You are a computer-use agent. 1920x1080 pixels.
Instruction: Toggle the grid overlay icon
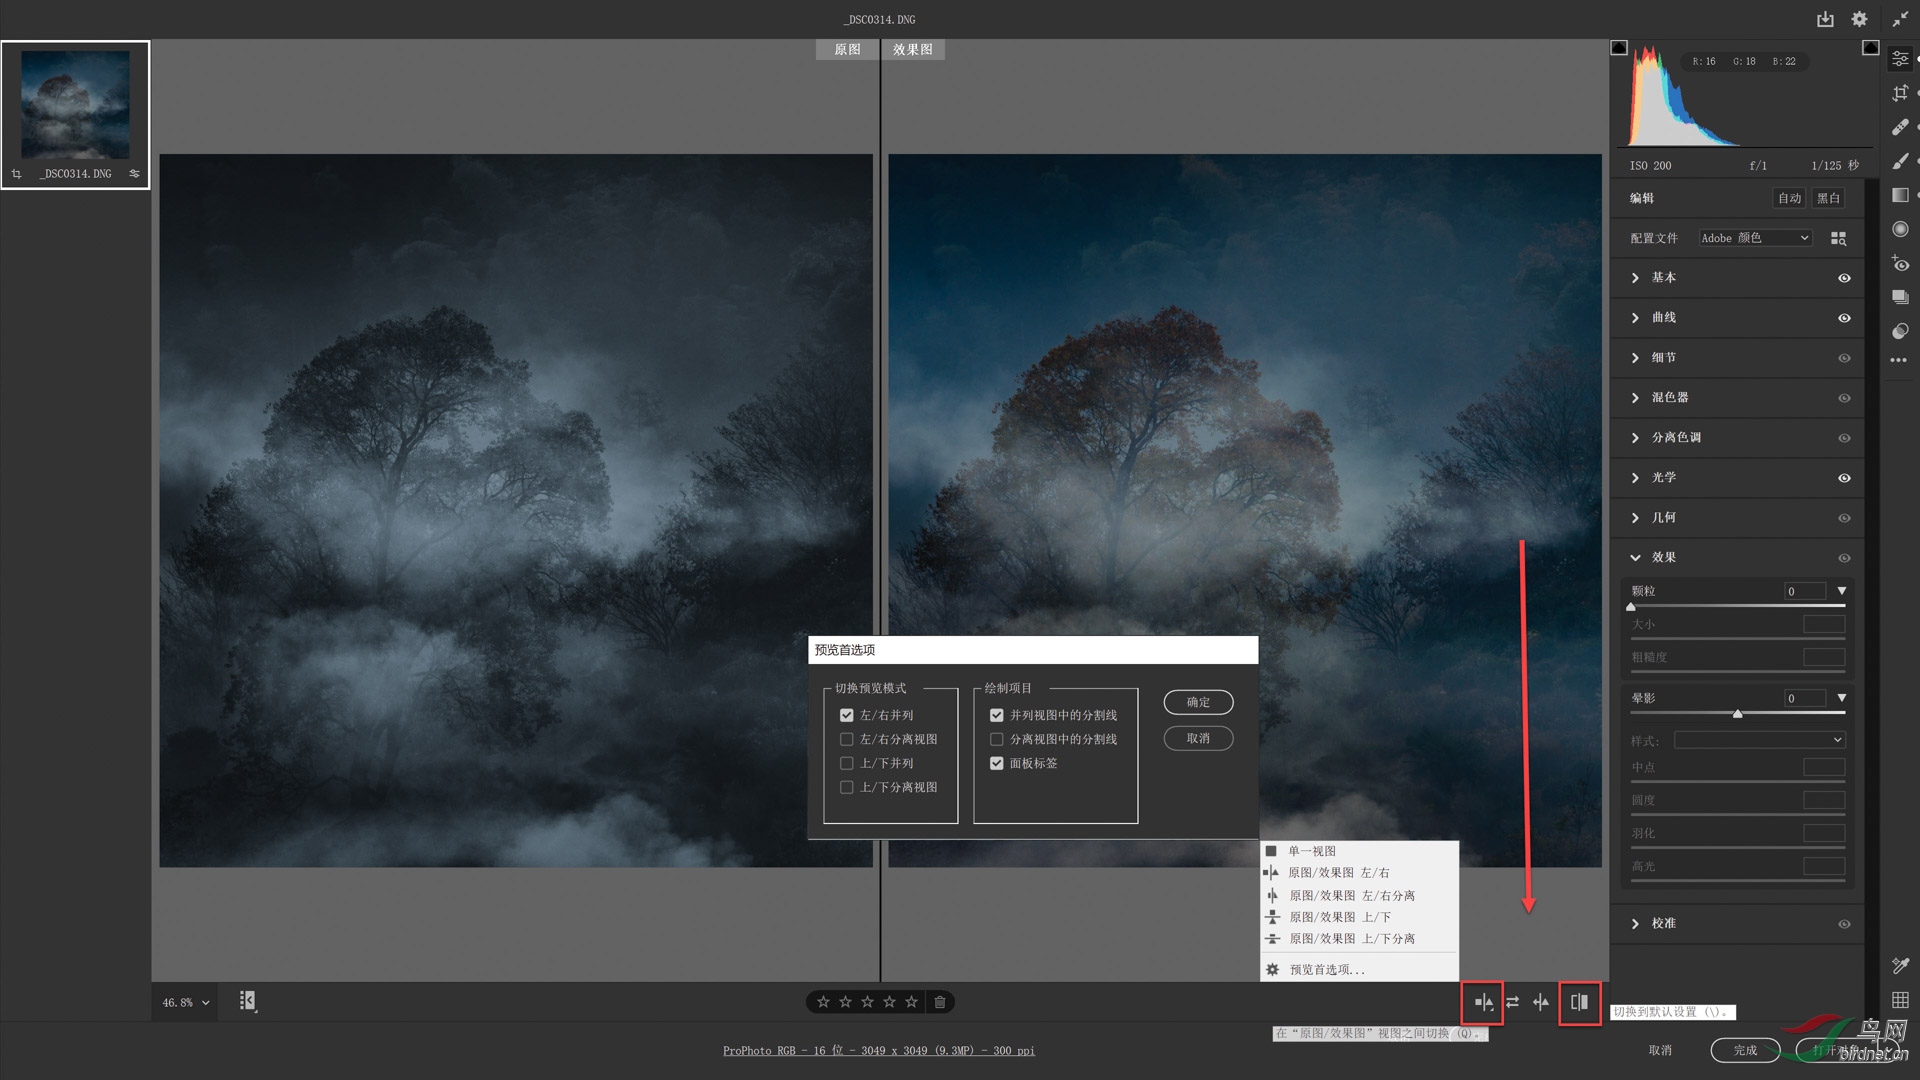[x=1900, y=1000]
